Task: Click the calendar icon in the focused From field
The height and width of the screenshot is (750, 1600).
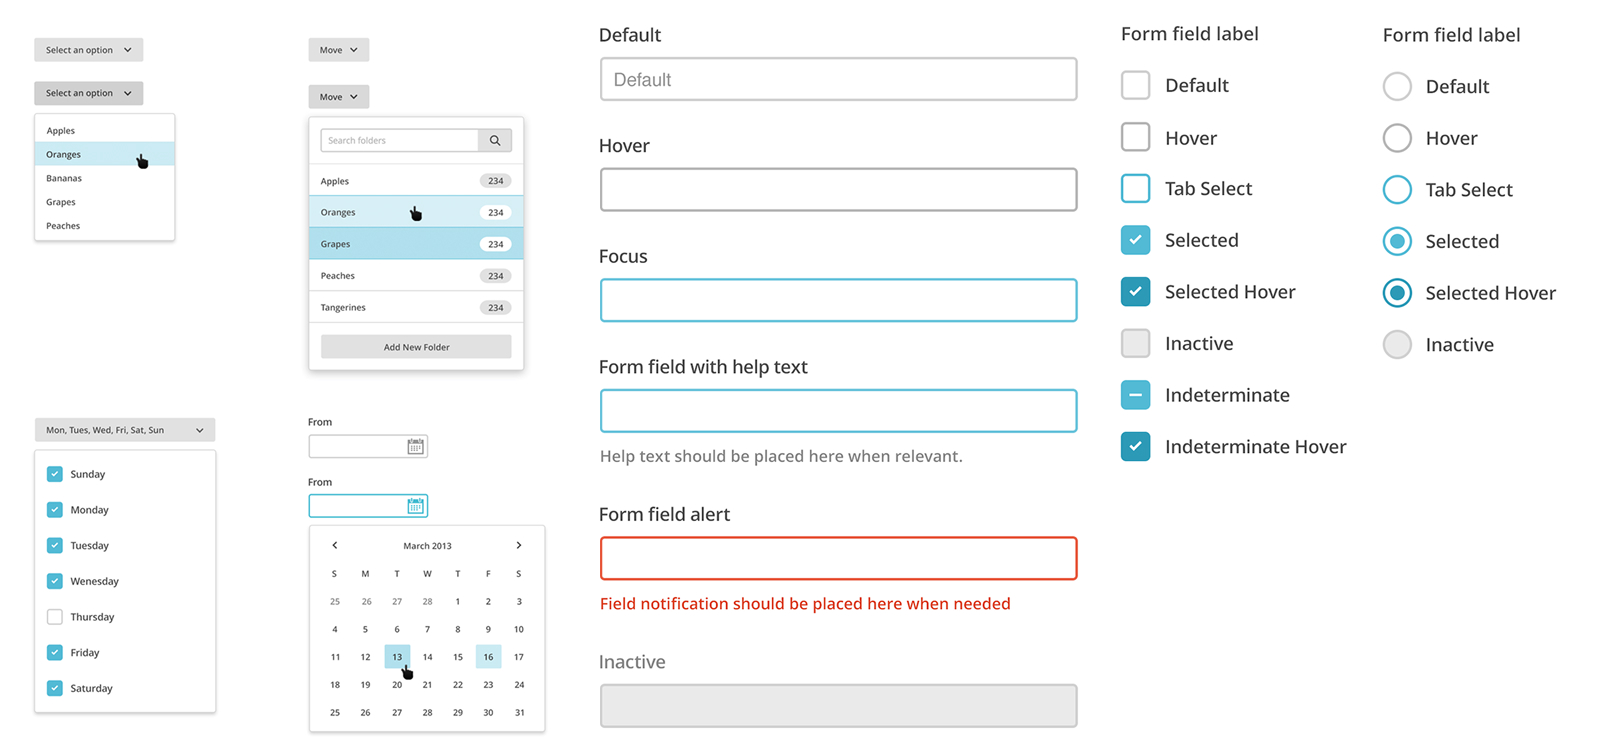Action: pyautogui.click(x=416, y=506)
